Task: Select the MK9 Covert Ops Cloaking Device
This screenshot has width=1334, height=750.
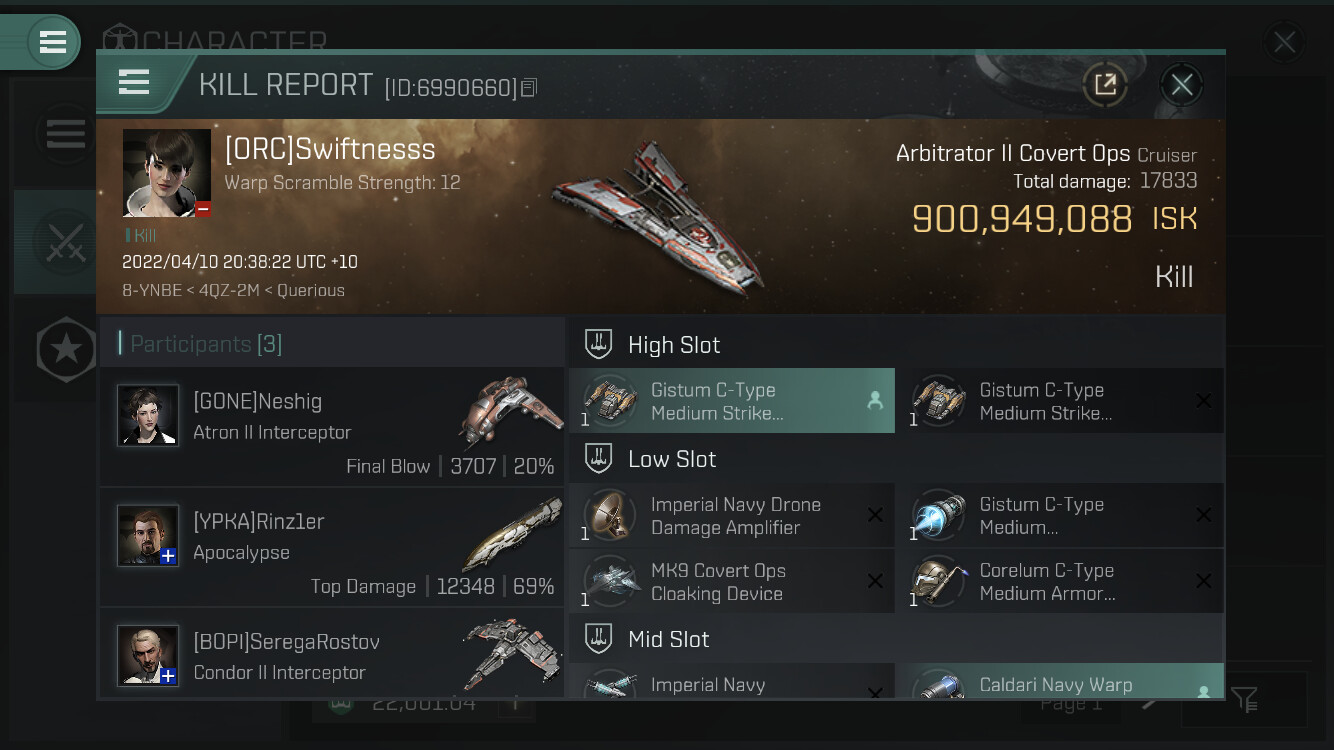Action: tap(732, 581)
